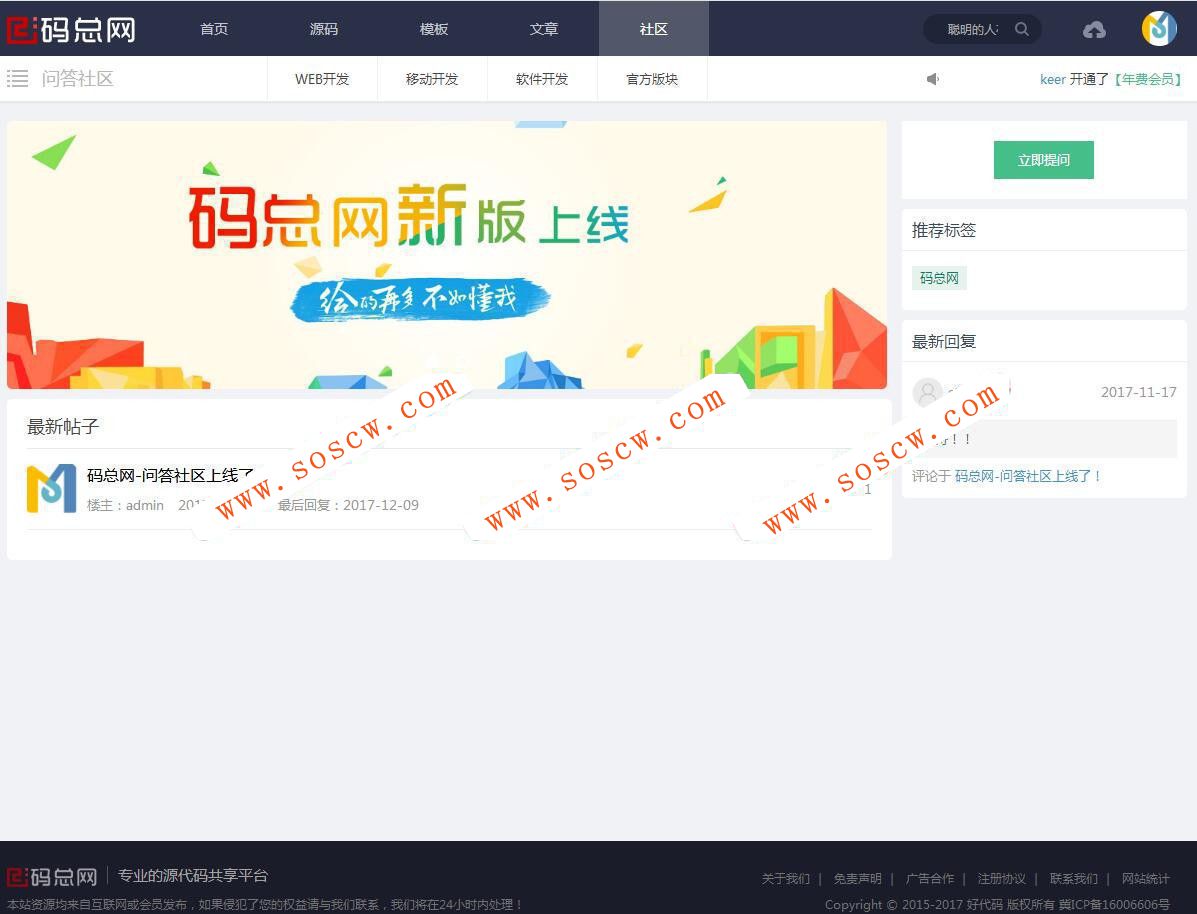Open post 码总网-问答社区上线了 in latest posts
The height and width of the screenshot is (914, 1197).
(170, 475)
